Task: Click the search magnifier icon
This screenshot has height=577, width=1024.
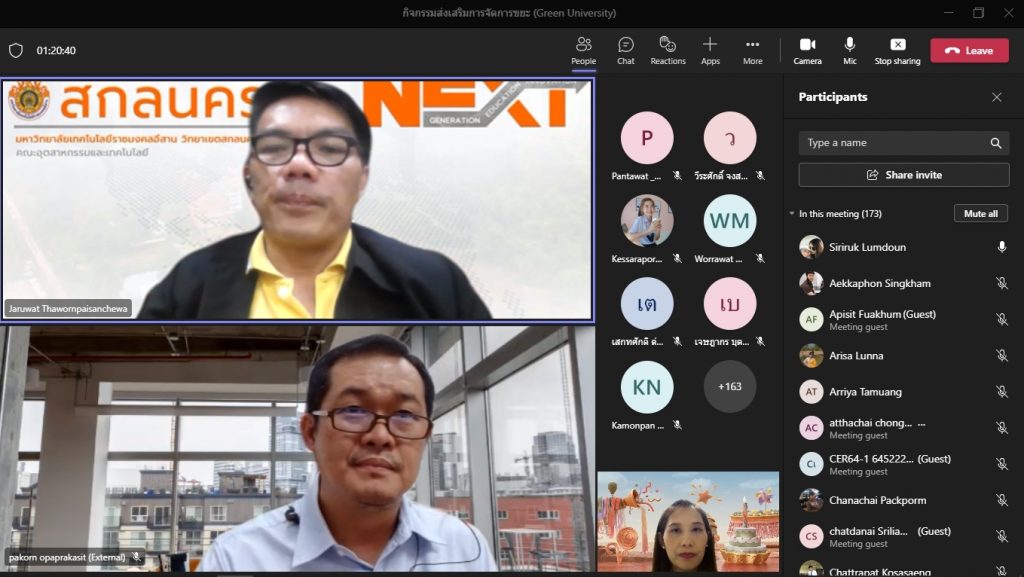Action: [996, 143]
